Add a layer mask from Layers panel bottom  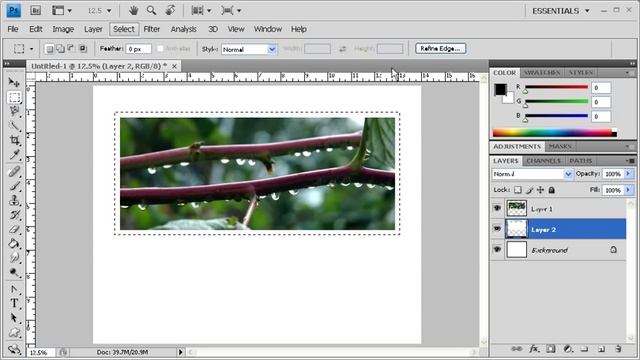[551, 349]
